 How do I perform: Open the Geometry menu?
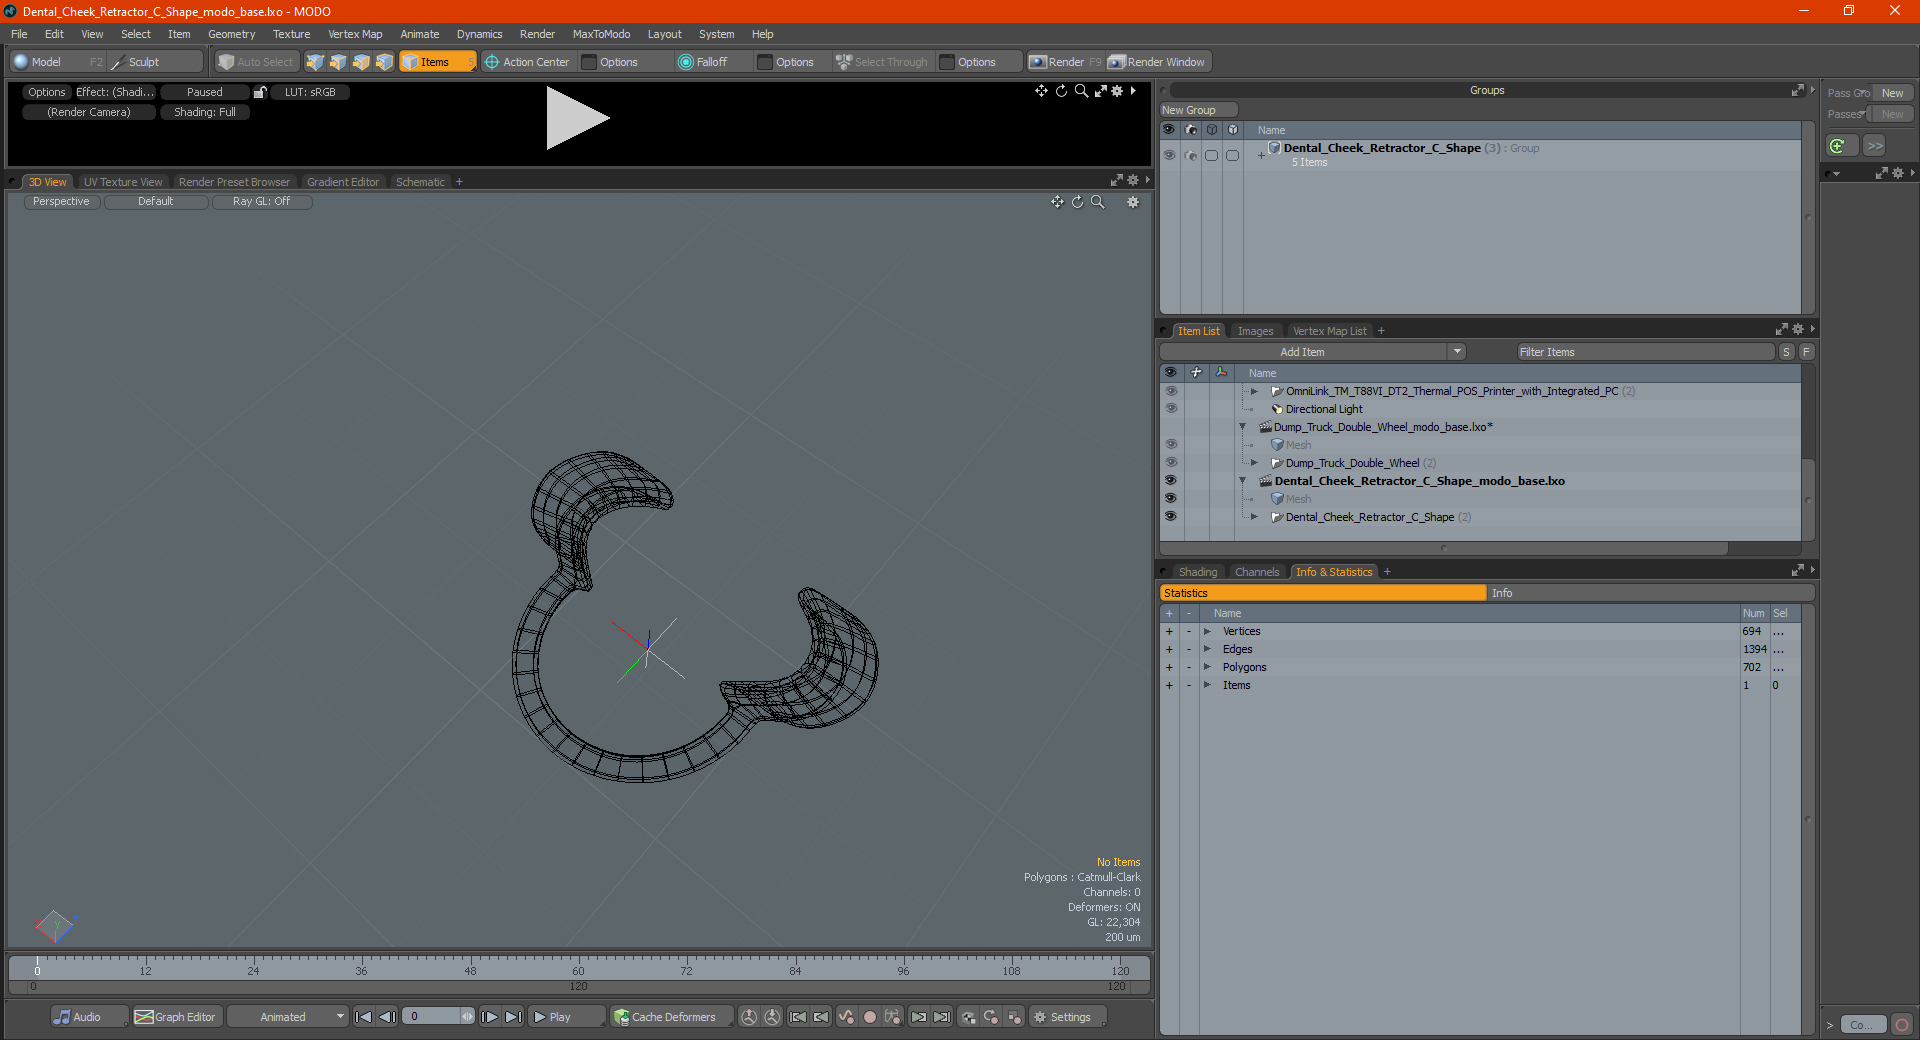tap(232, 34)
